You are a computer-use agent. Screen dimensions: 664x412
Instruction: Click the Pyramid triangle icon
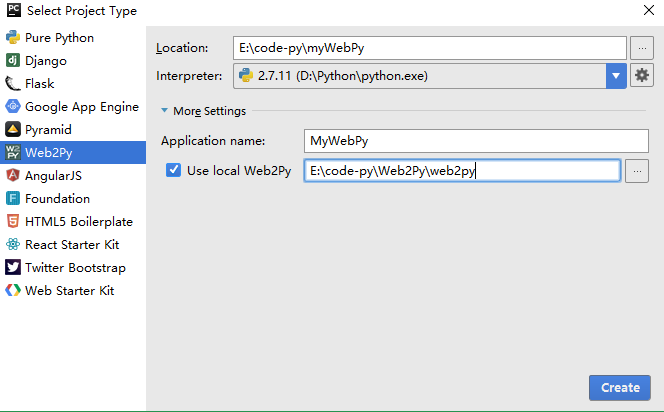13,129
